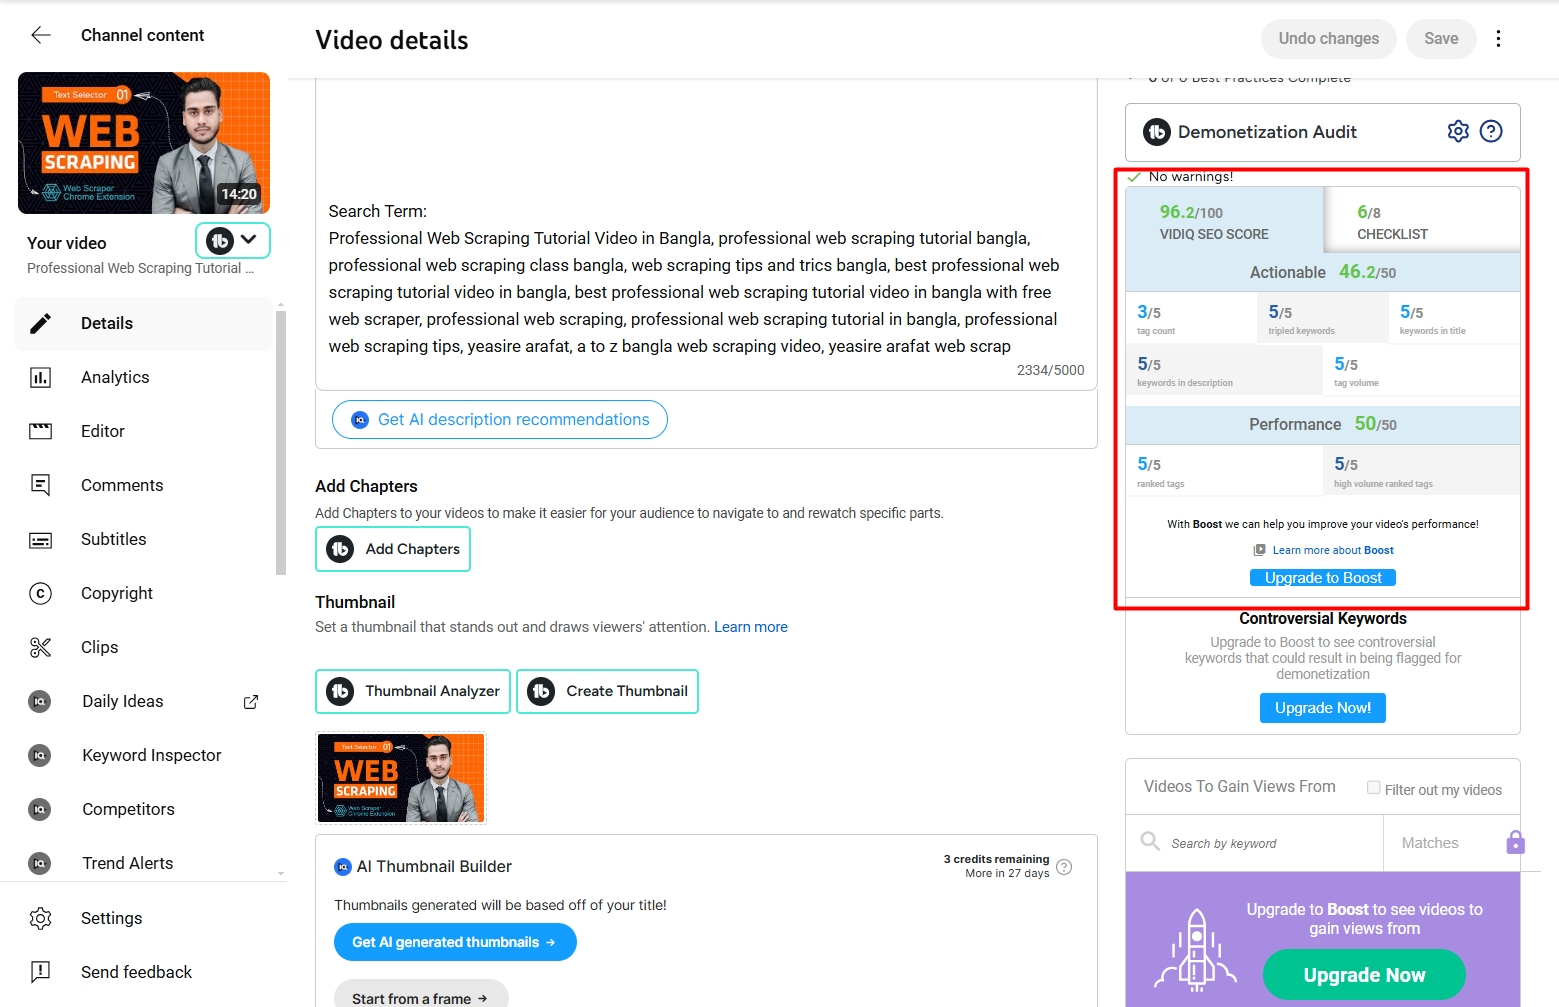
Task: Click Get AI description recommendations
Action: click(x=500, y=420)
